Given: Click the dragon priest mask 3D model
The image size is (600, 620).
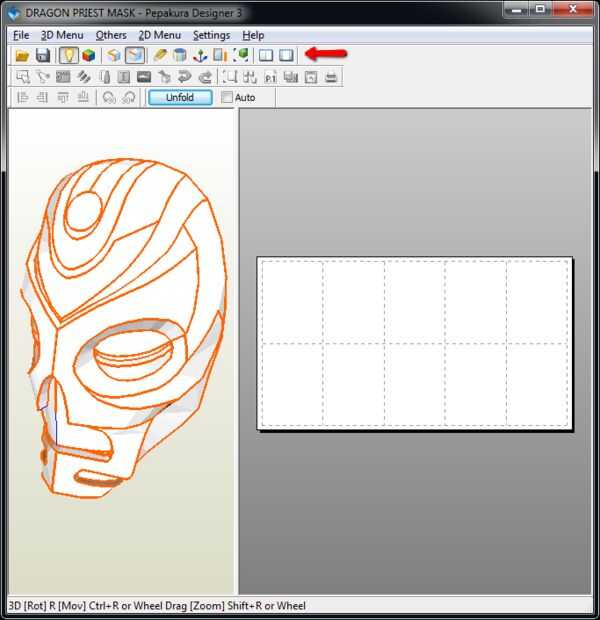Looking at the screenshot, I should point(126,328).
